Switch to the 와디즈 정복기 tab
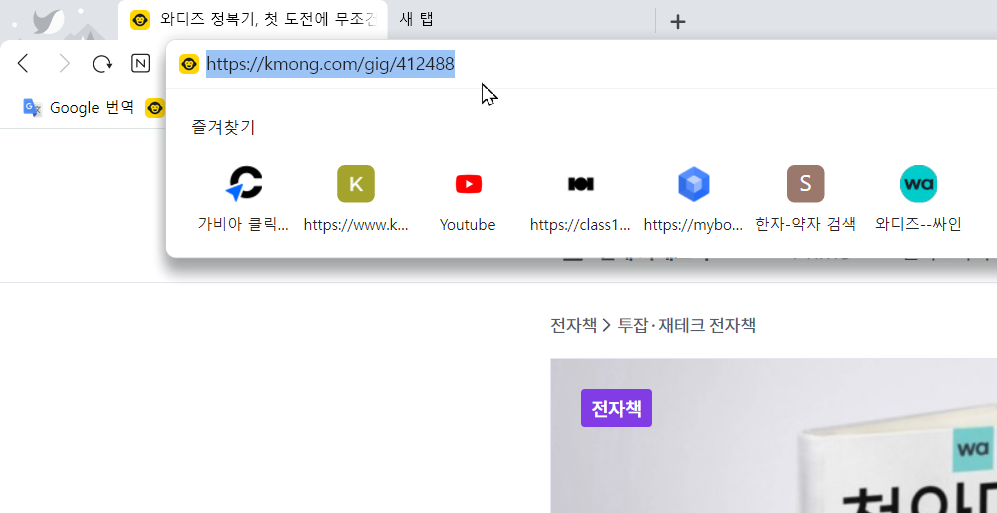This screenshot has width=997, height=513. pyautogui.click(x=253, y=20)
